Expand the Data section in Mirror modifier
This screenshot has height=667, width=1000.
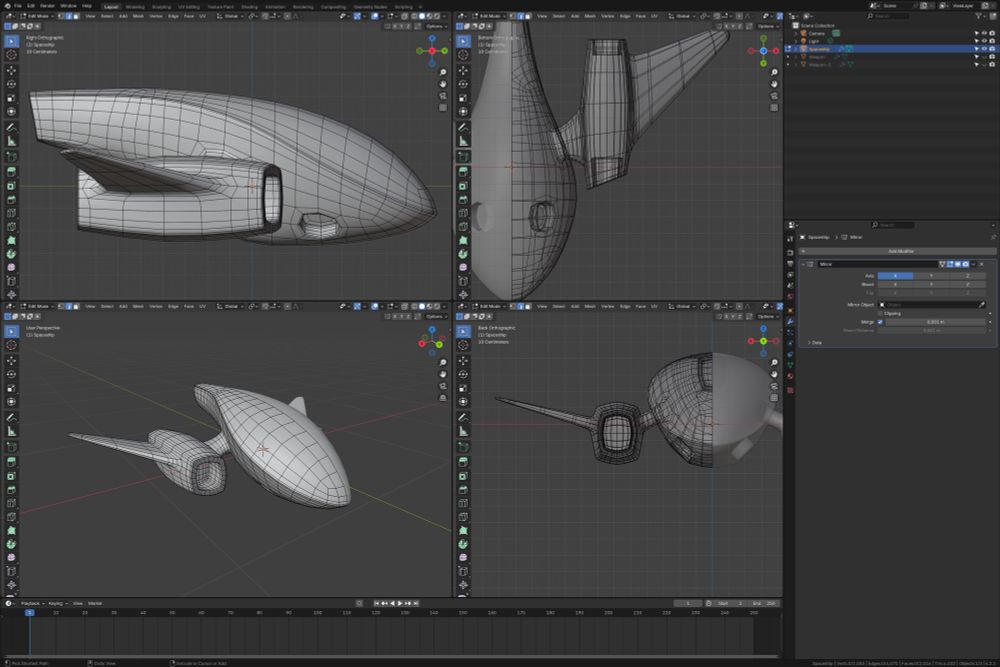[x=815, y=342]
